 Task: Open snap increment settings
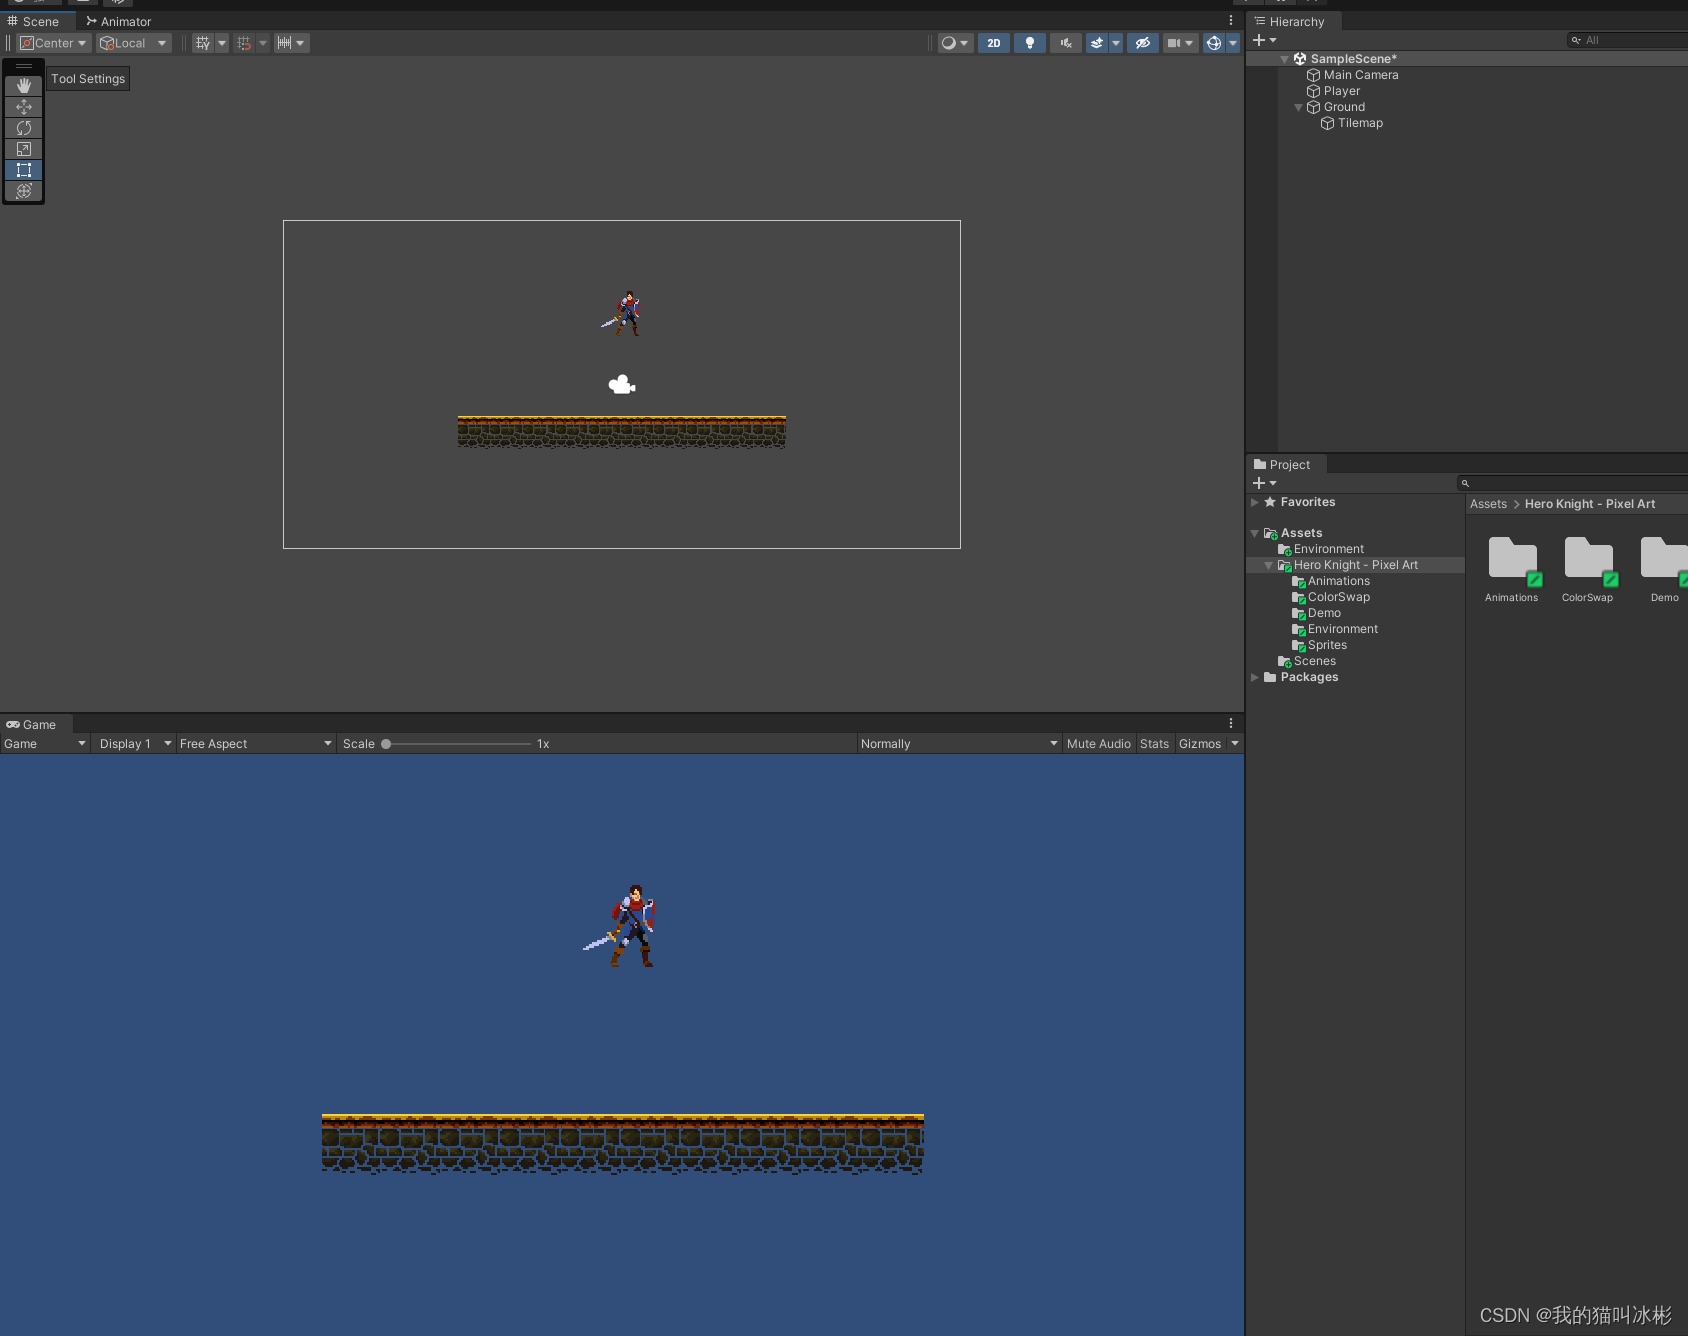tap(291, 43)
